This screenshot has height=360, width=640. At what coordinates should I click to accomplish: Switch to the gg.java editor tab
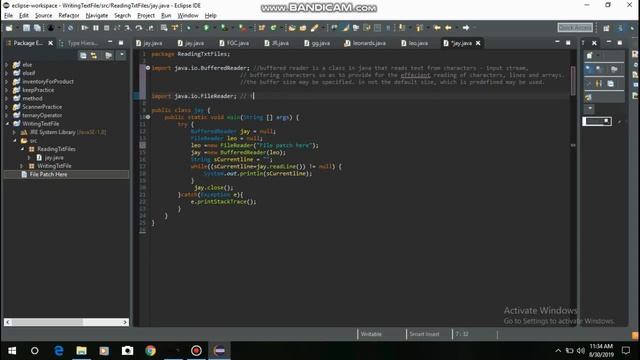pos(317,43)
